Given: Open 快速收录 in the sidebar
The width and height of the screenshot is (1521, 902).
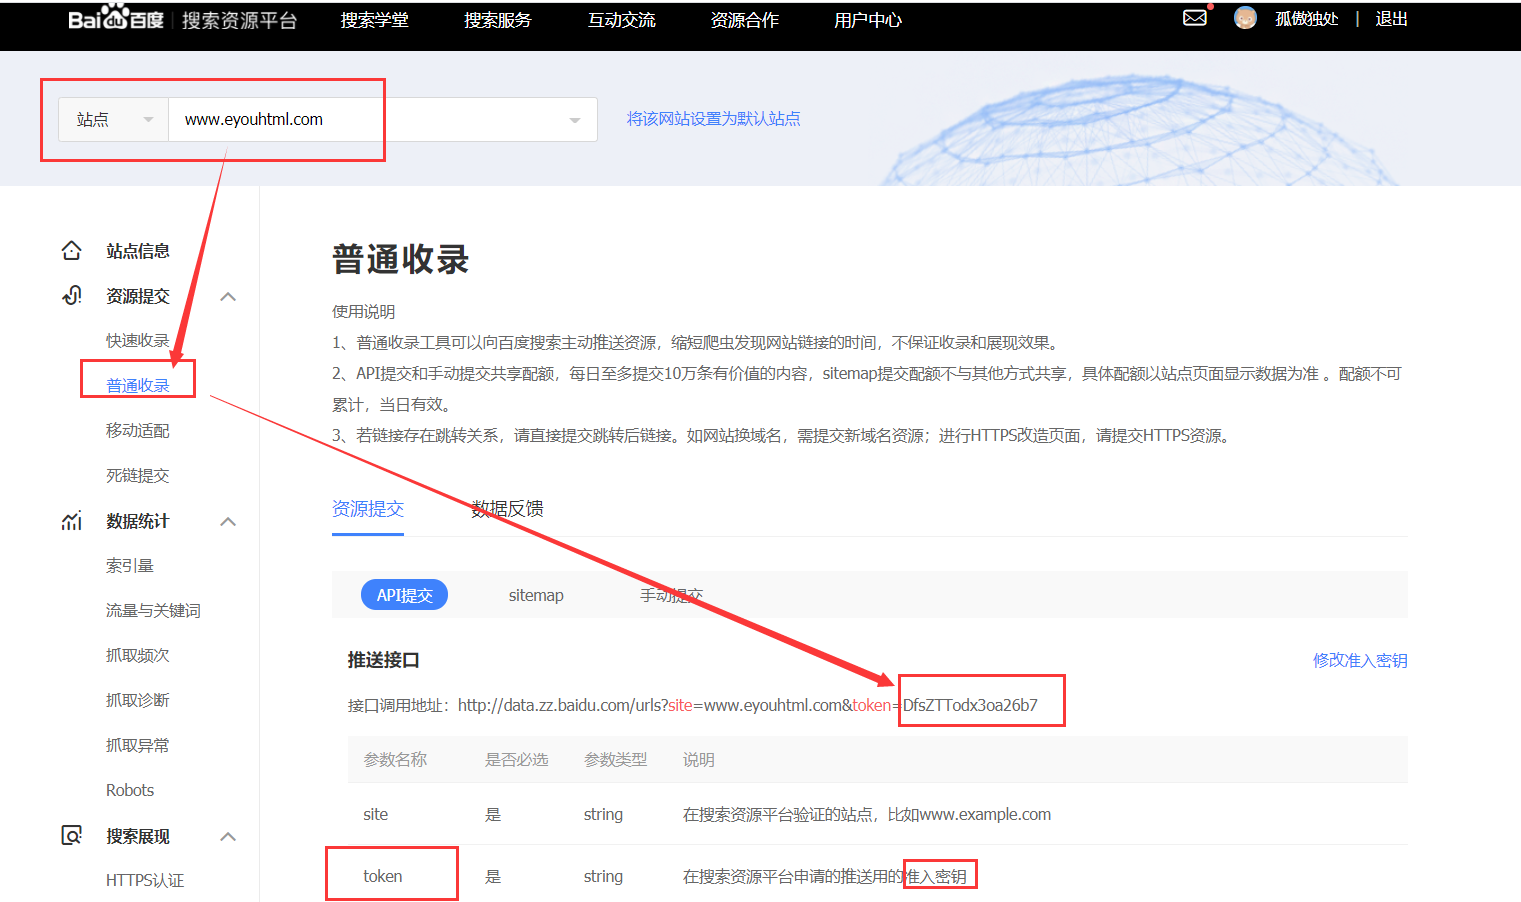Looking at the screenshot, I should 138,340.
